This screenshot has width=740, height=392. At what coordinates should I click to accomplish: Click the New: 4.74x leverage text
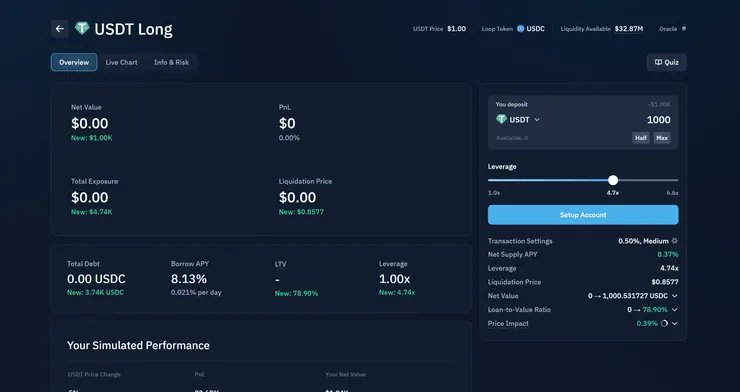point(397,292)
